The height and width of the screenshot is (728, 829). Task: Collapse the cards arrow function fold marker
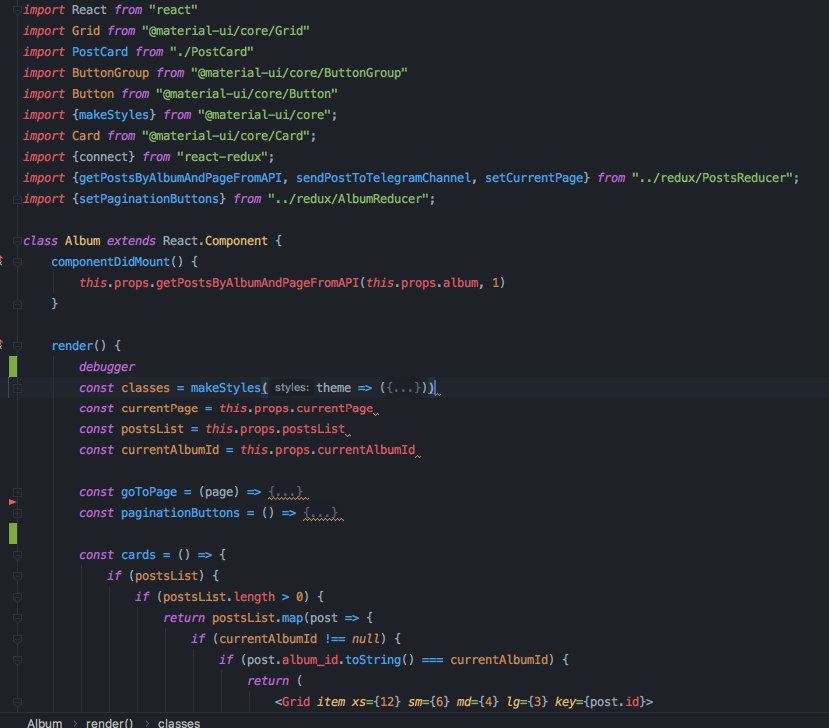pos(17,555)
